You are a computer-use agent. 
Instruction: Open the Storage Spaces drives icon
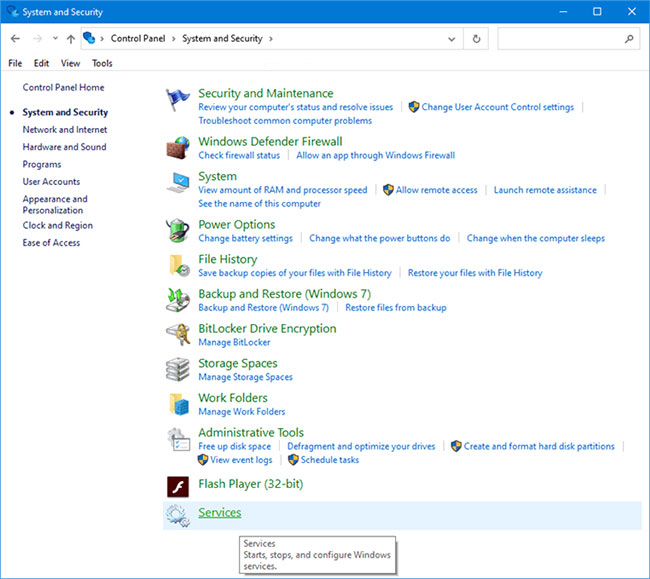pyautogui.click(x=178, y=369)
